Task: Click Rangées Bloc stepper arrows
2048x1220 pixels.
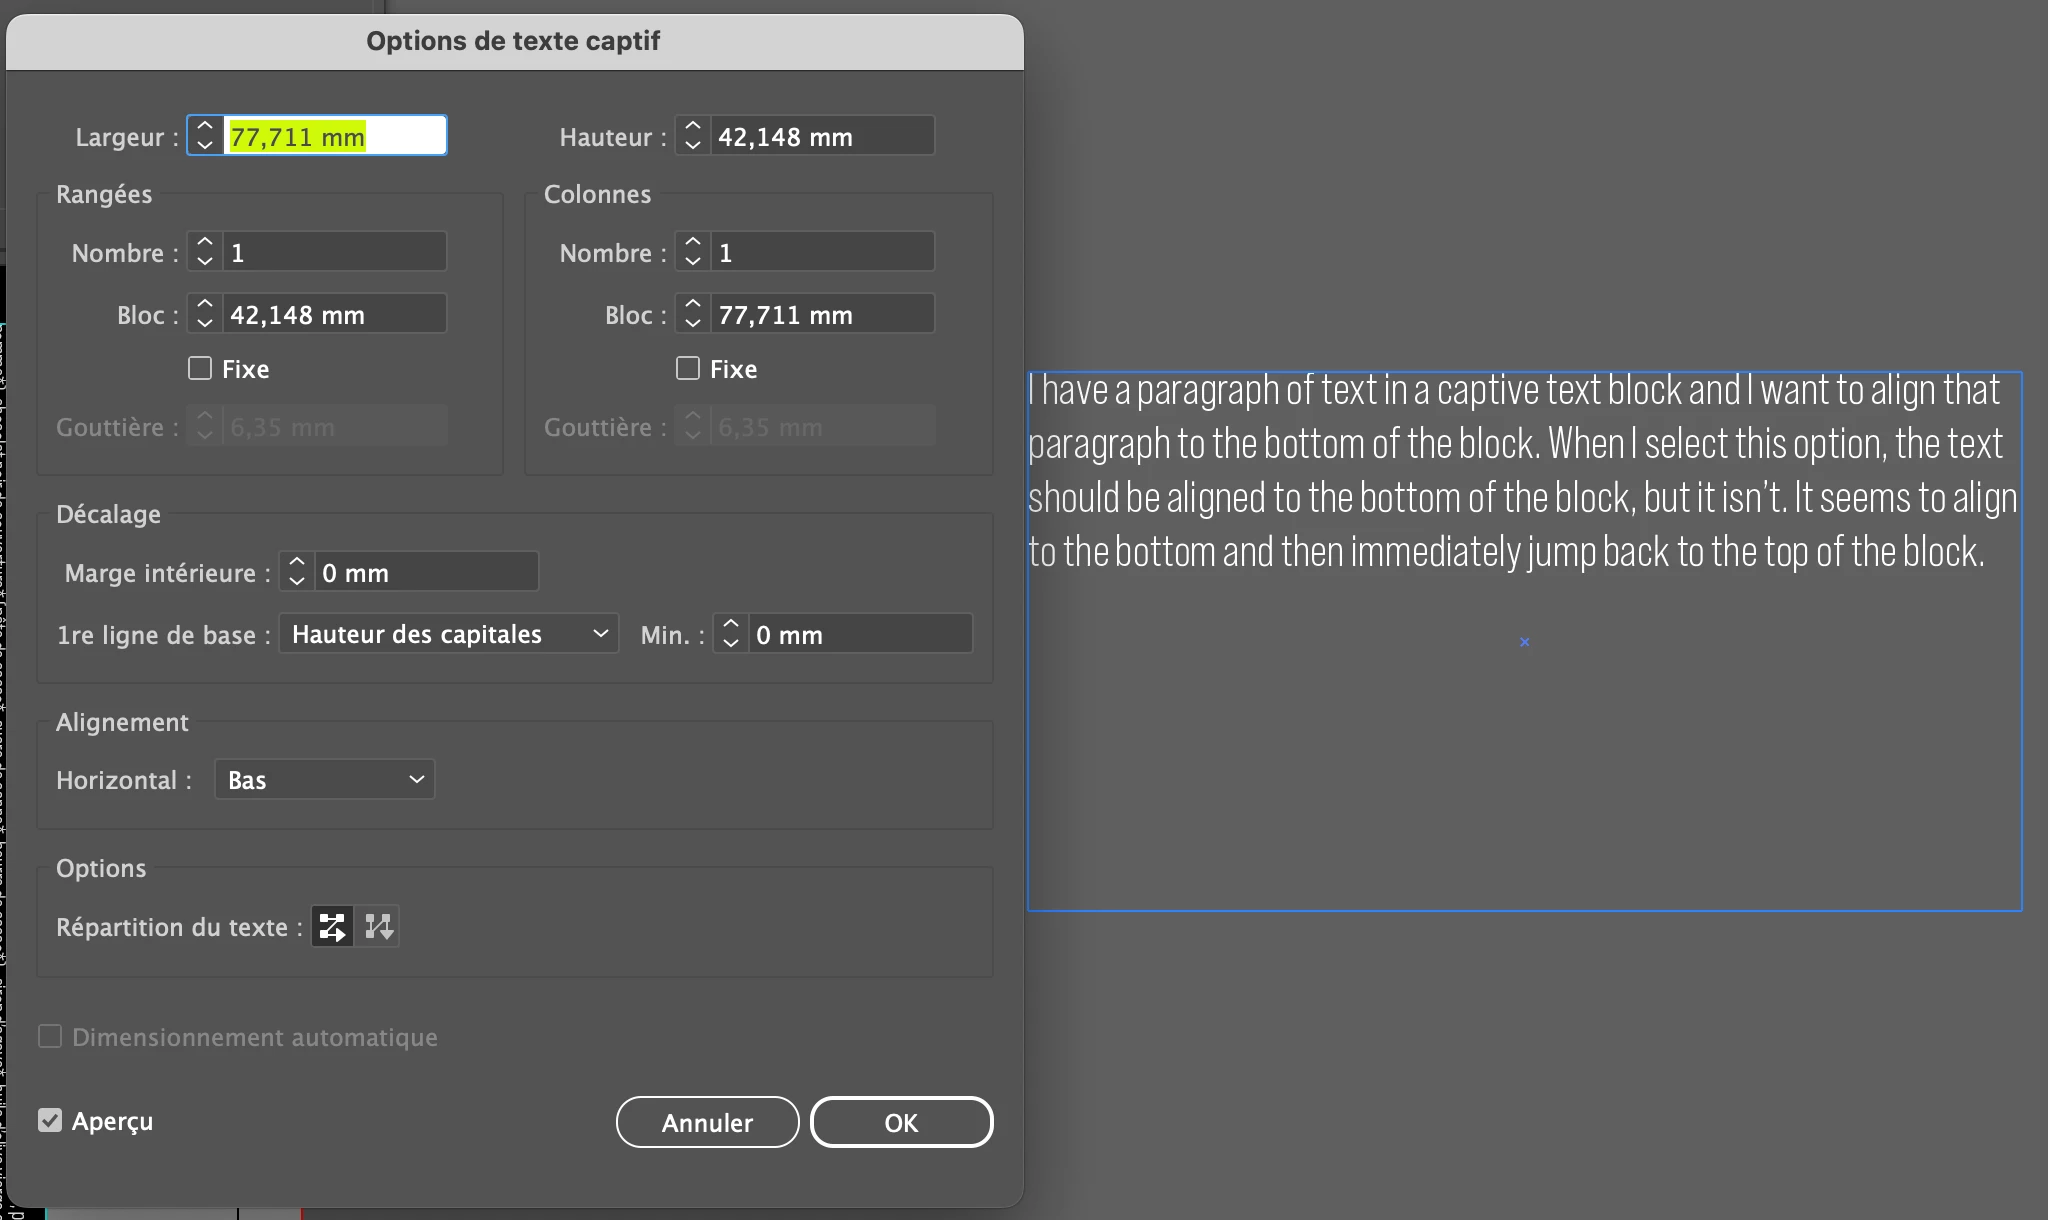Action: (x=205, y=314)
